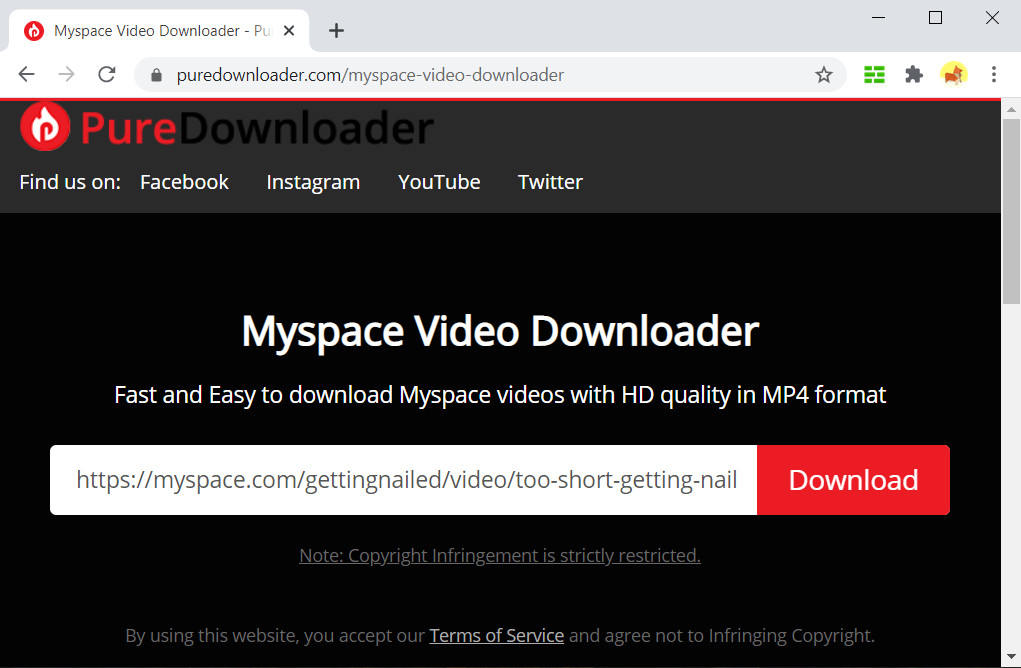1021x668 pixels.
Task: Click the red Download button
Action: tap(854, 480)
